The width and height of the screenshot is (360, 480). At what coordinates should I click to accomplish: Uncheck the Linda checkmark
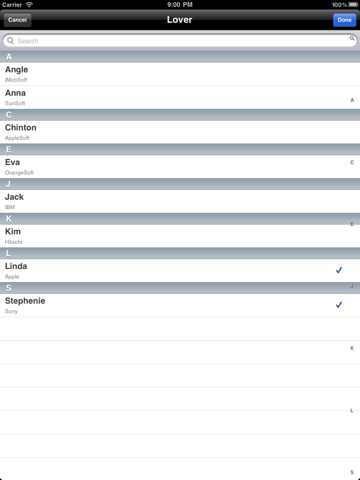coord(339,270)
